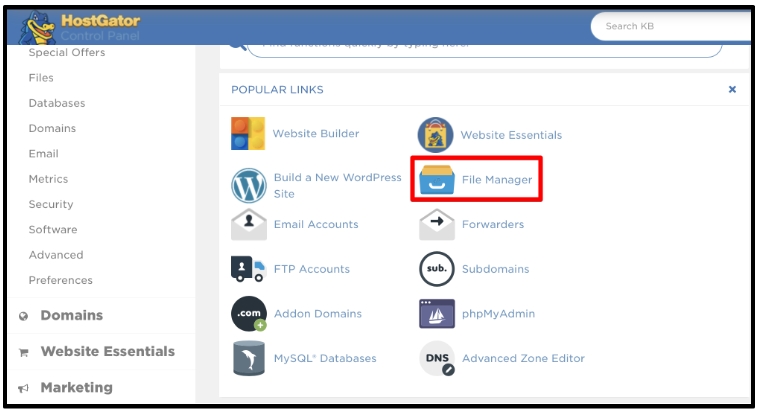
Task: Select Databases in the sidebar
Action: pyautogui.click(x=57, y=103)
